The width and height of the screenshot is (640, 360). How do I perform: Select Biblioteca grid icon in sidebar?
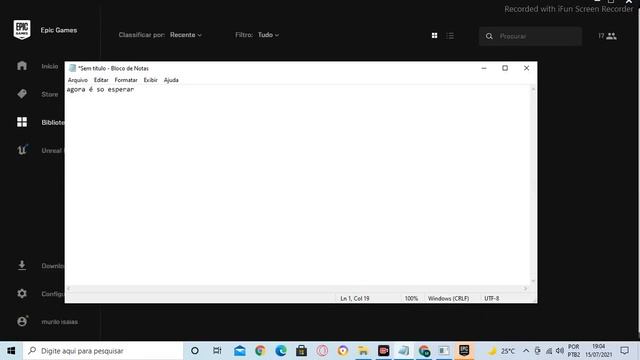click(x=22, y=122)
